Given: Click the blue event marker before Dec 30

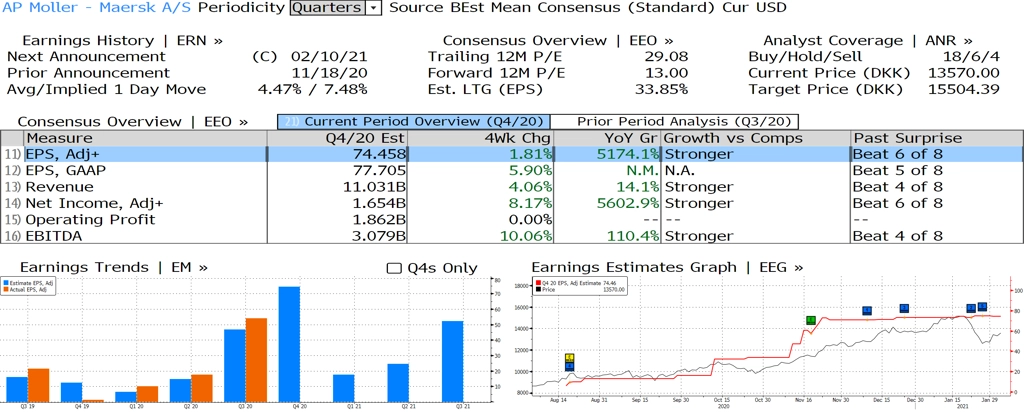Looking at the screenshot, I should pyautogui.click(x=904, y=308).
